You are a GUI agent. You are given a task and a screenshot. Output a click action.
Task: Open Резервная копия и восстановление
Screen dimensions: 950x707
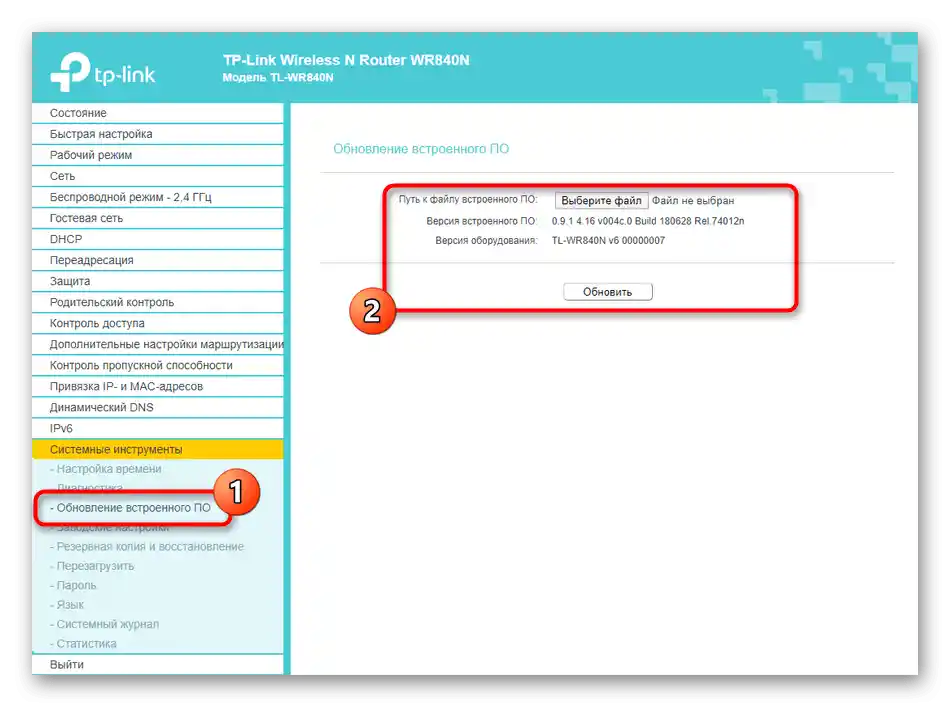(147, 546)
